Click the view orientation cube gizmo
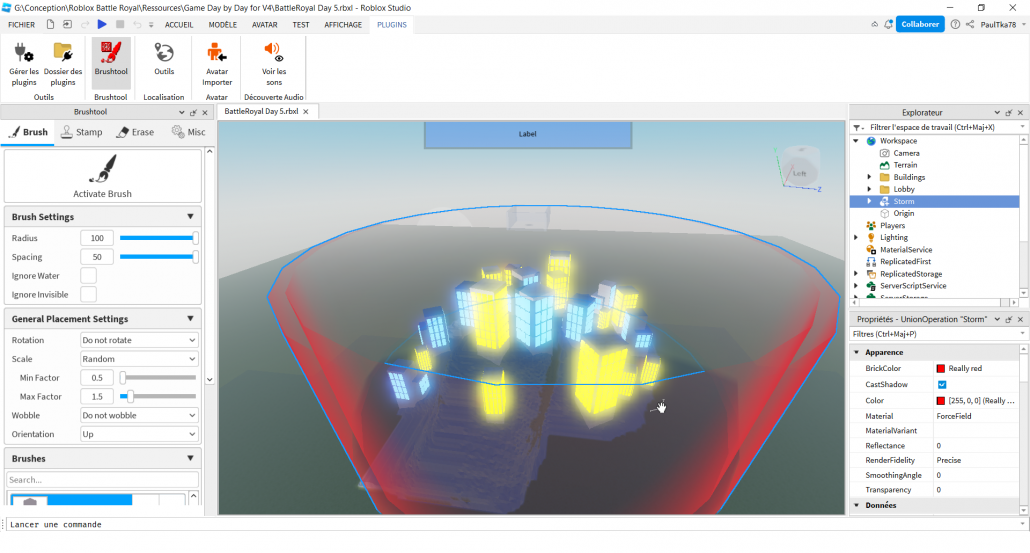1030x553 pixels. pyautogui.click(x=801, y=169)
